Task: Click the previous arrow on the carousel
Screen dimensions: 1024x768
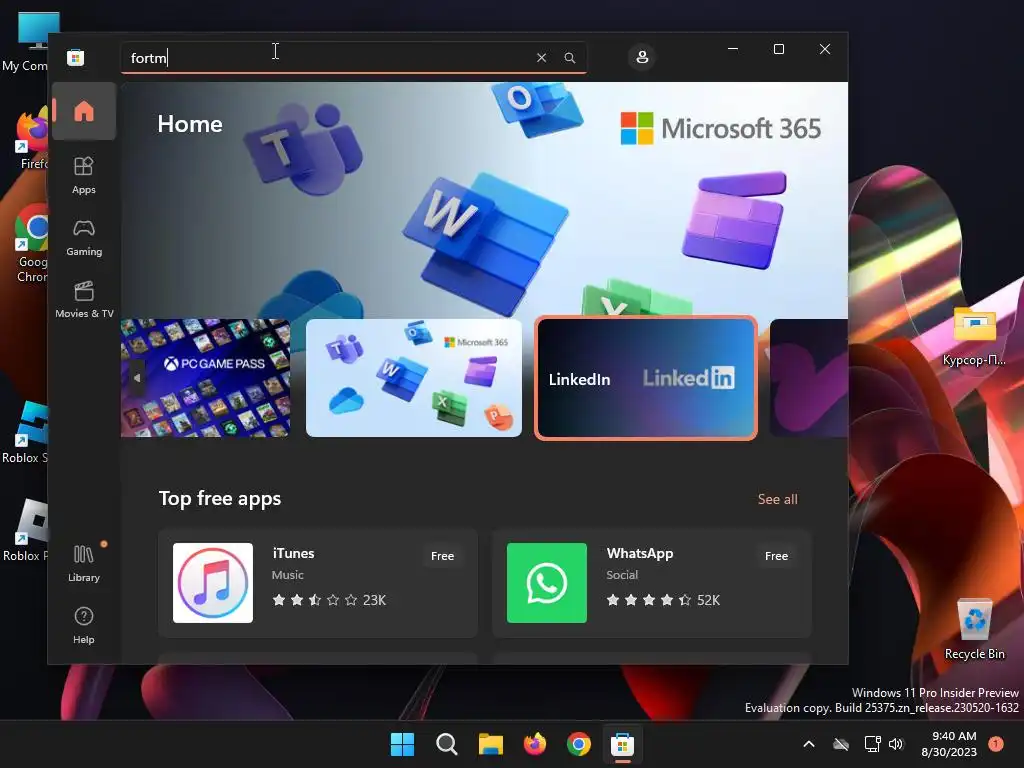Action: pos(136,377)
